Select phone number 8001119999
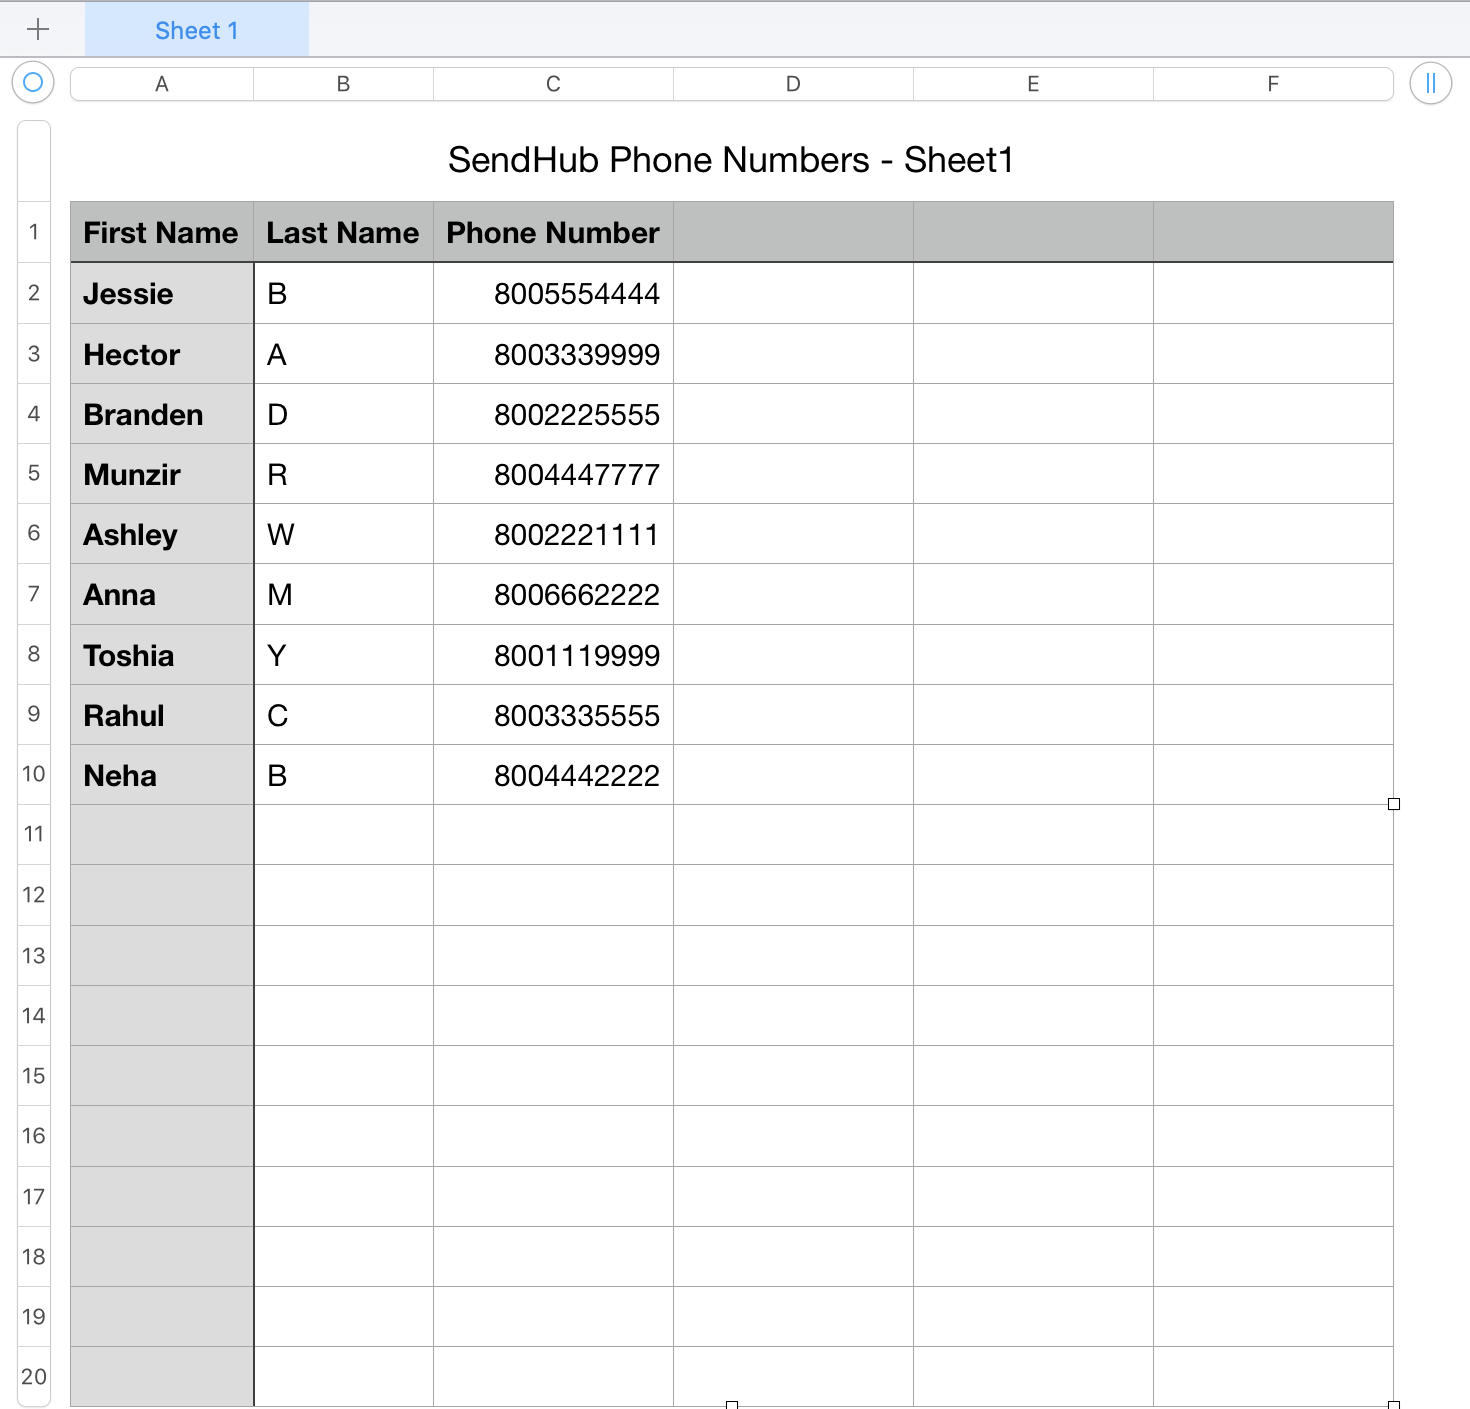 click(553, 655)
